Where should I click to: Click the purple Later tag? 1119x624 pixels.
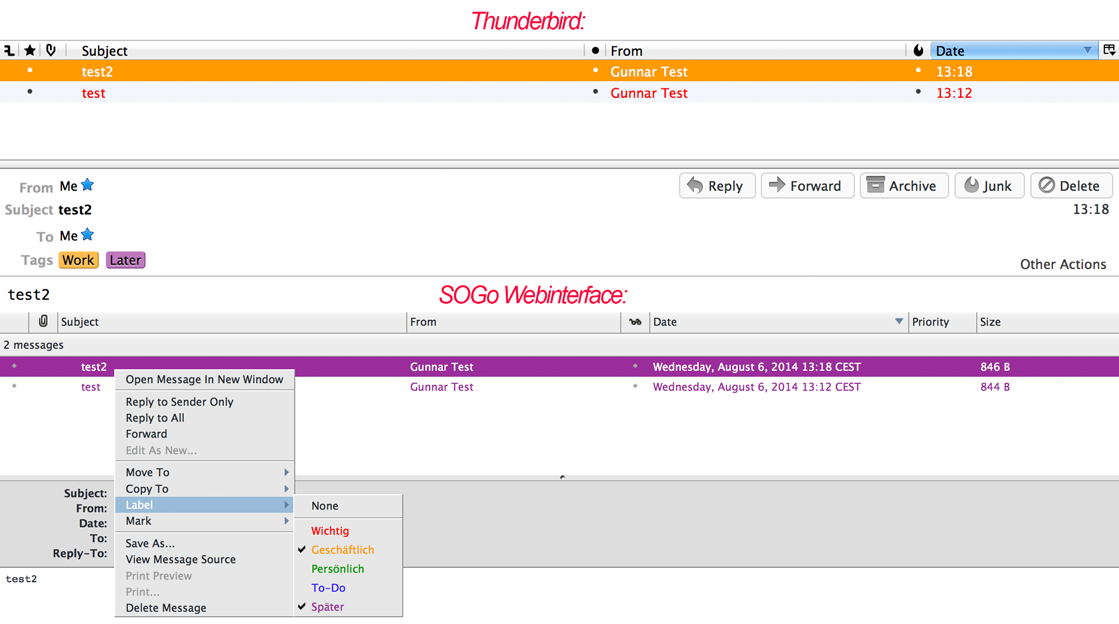point(125,260)
